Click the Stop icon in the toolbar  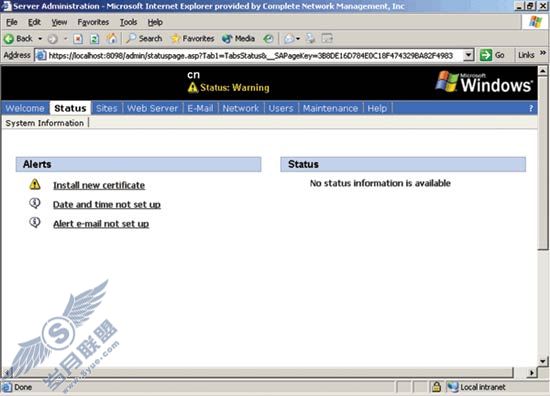78,39
